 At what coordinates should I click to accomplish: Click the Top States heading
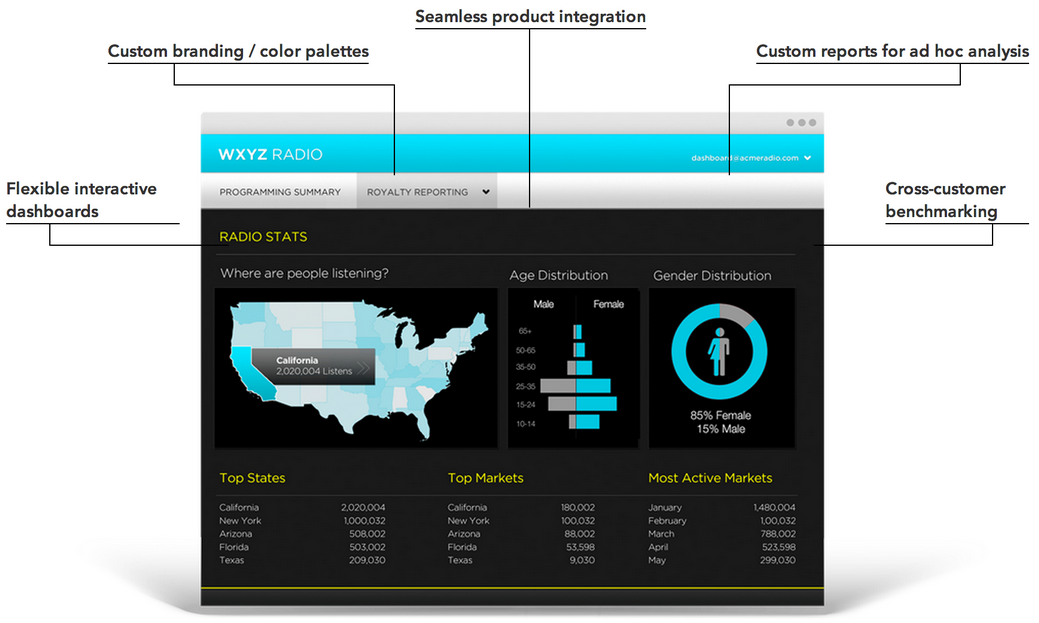click(252, 478)
